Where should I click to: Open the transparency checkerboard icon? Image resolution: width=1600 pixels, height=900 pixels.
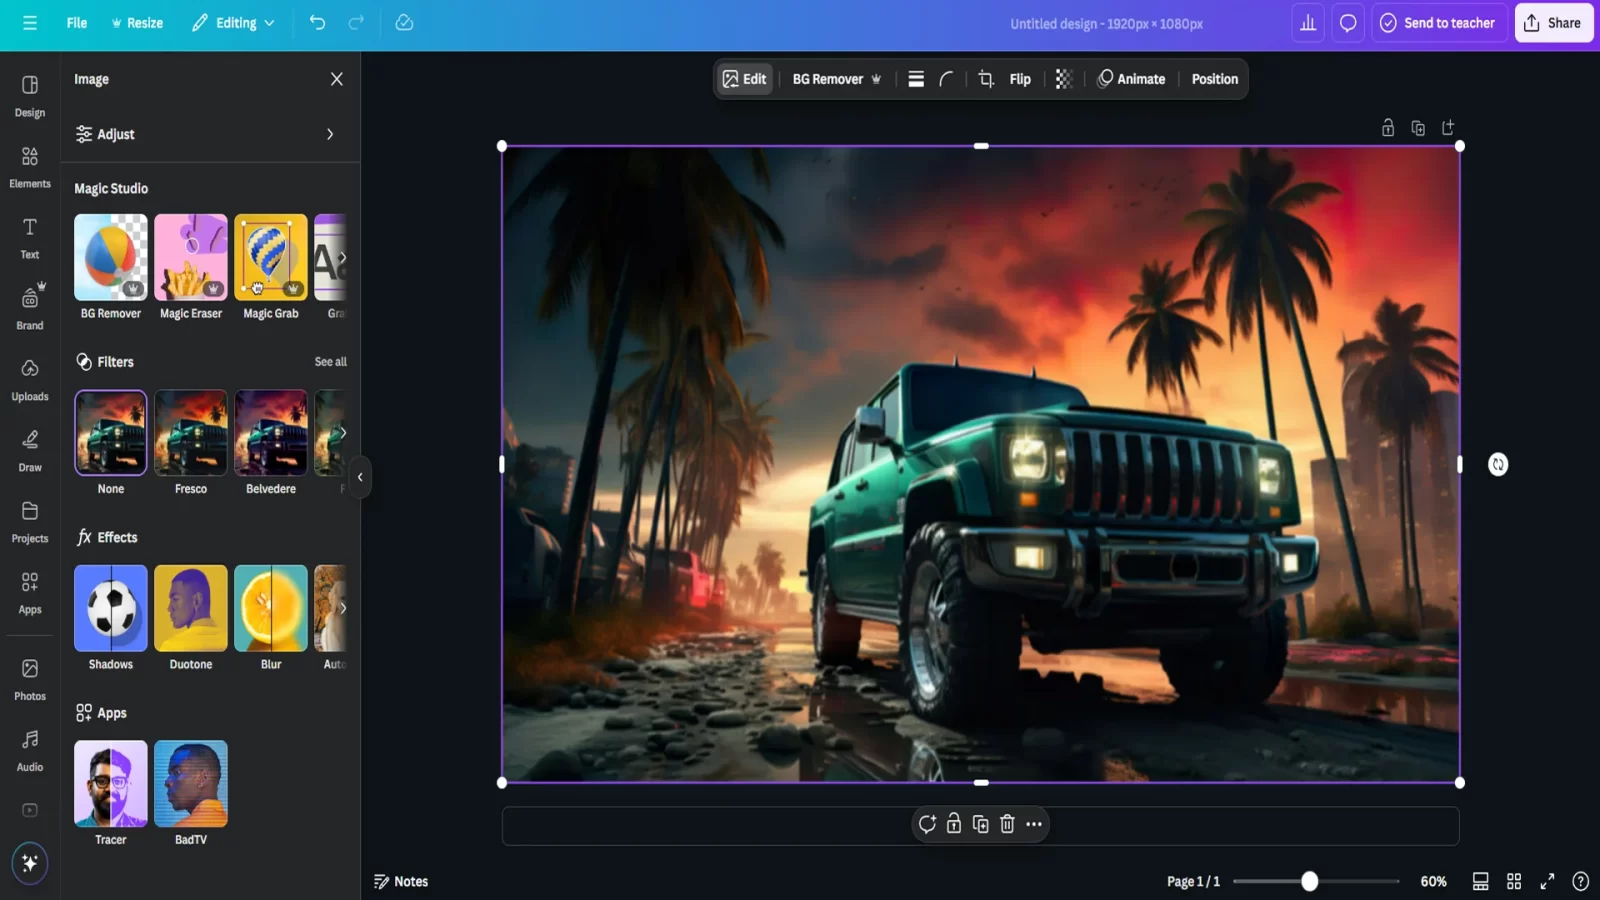1064,79
